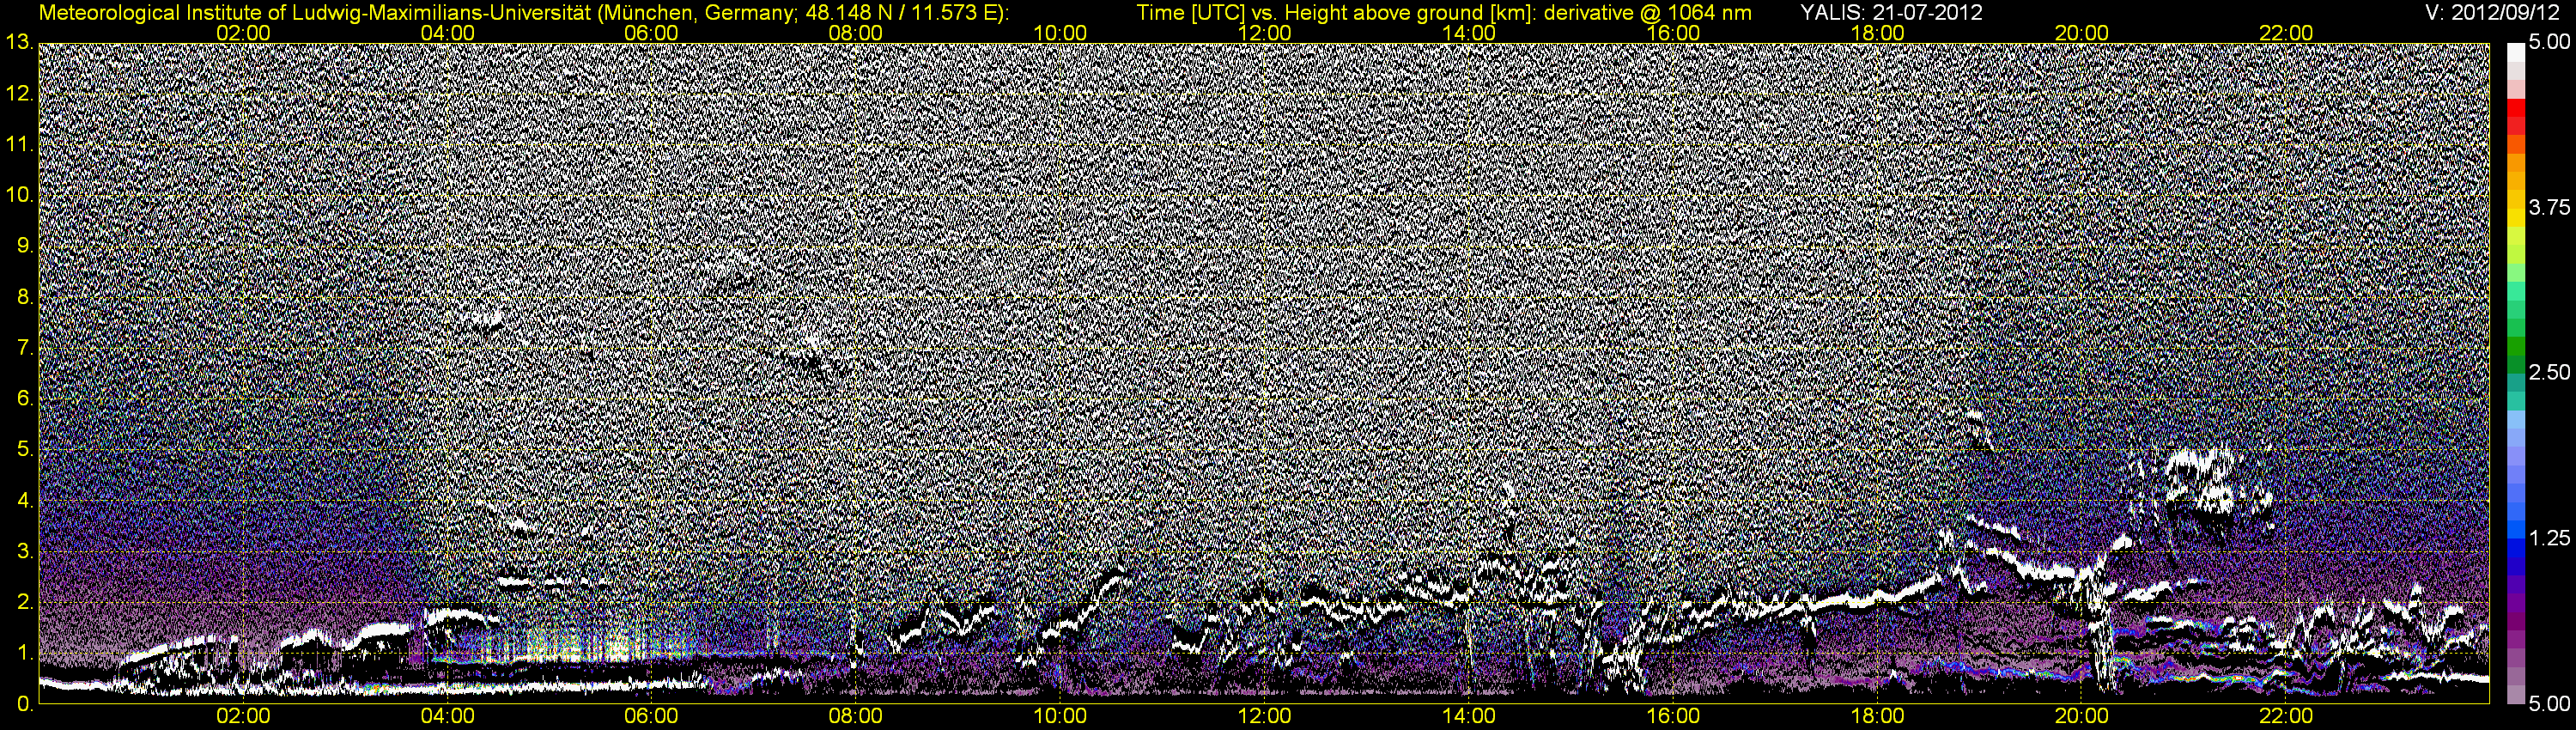Click 18:00 on the upper time axis
The image size is (2576, 730).
pos(1877,33)
